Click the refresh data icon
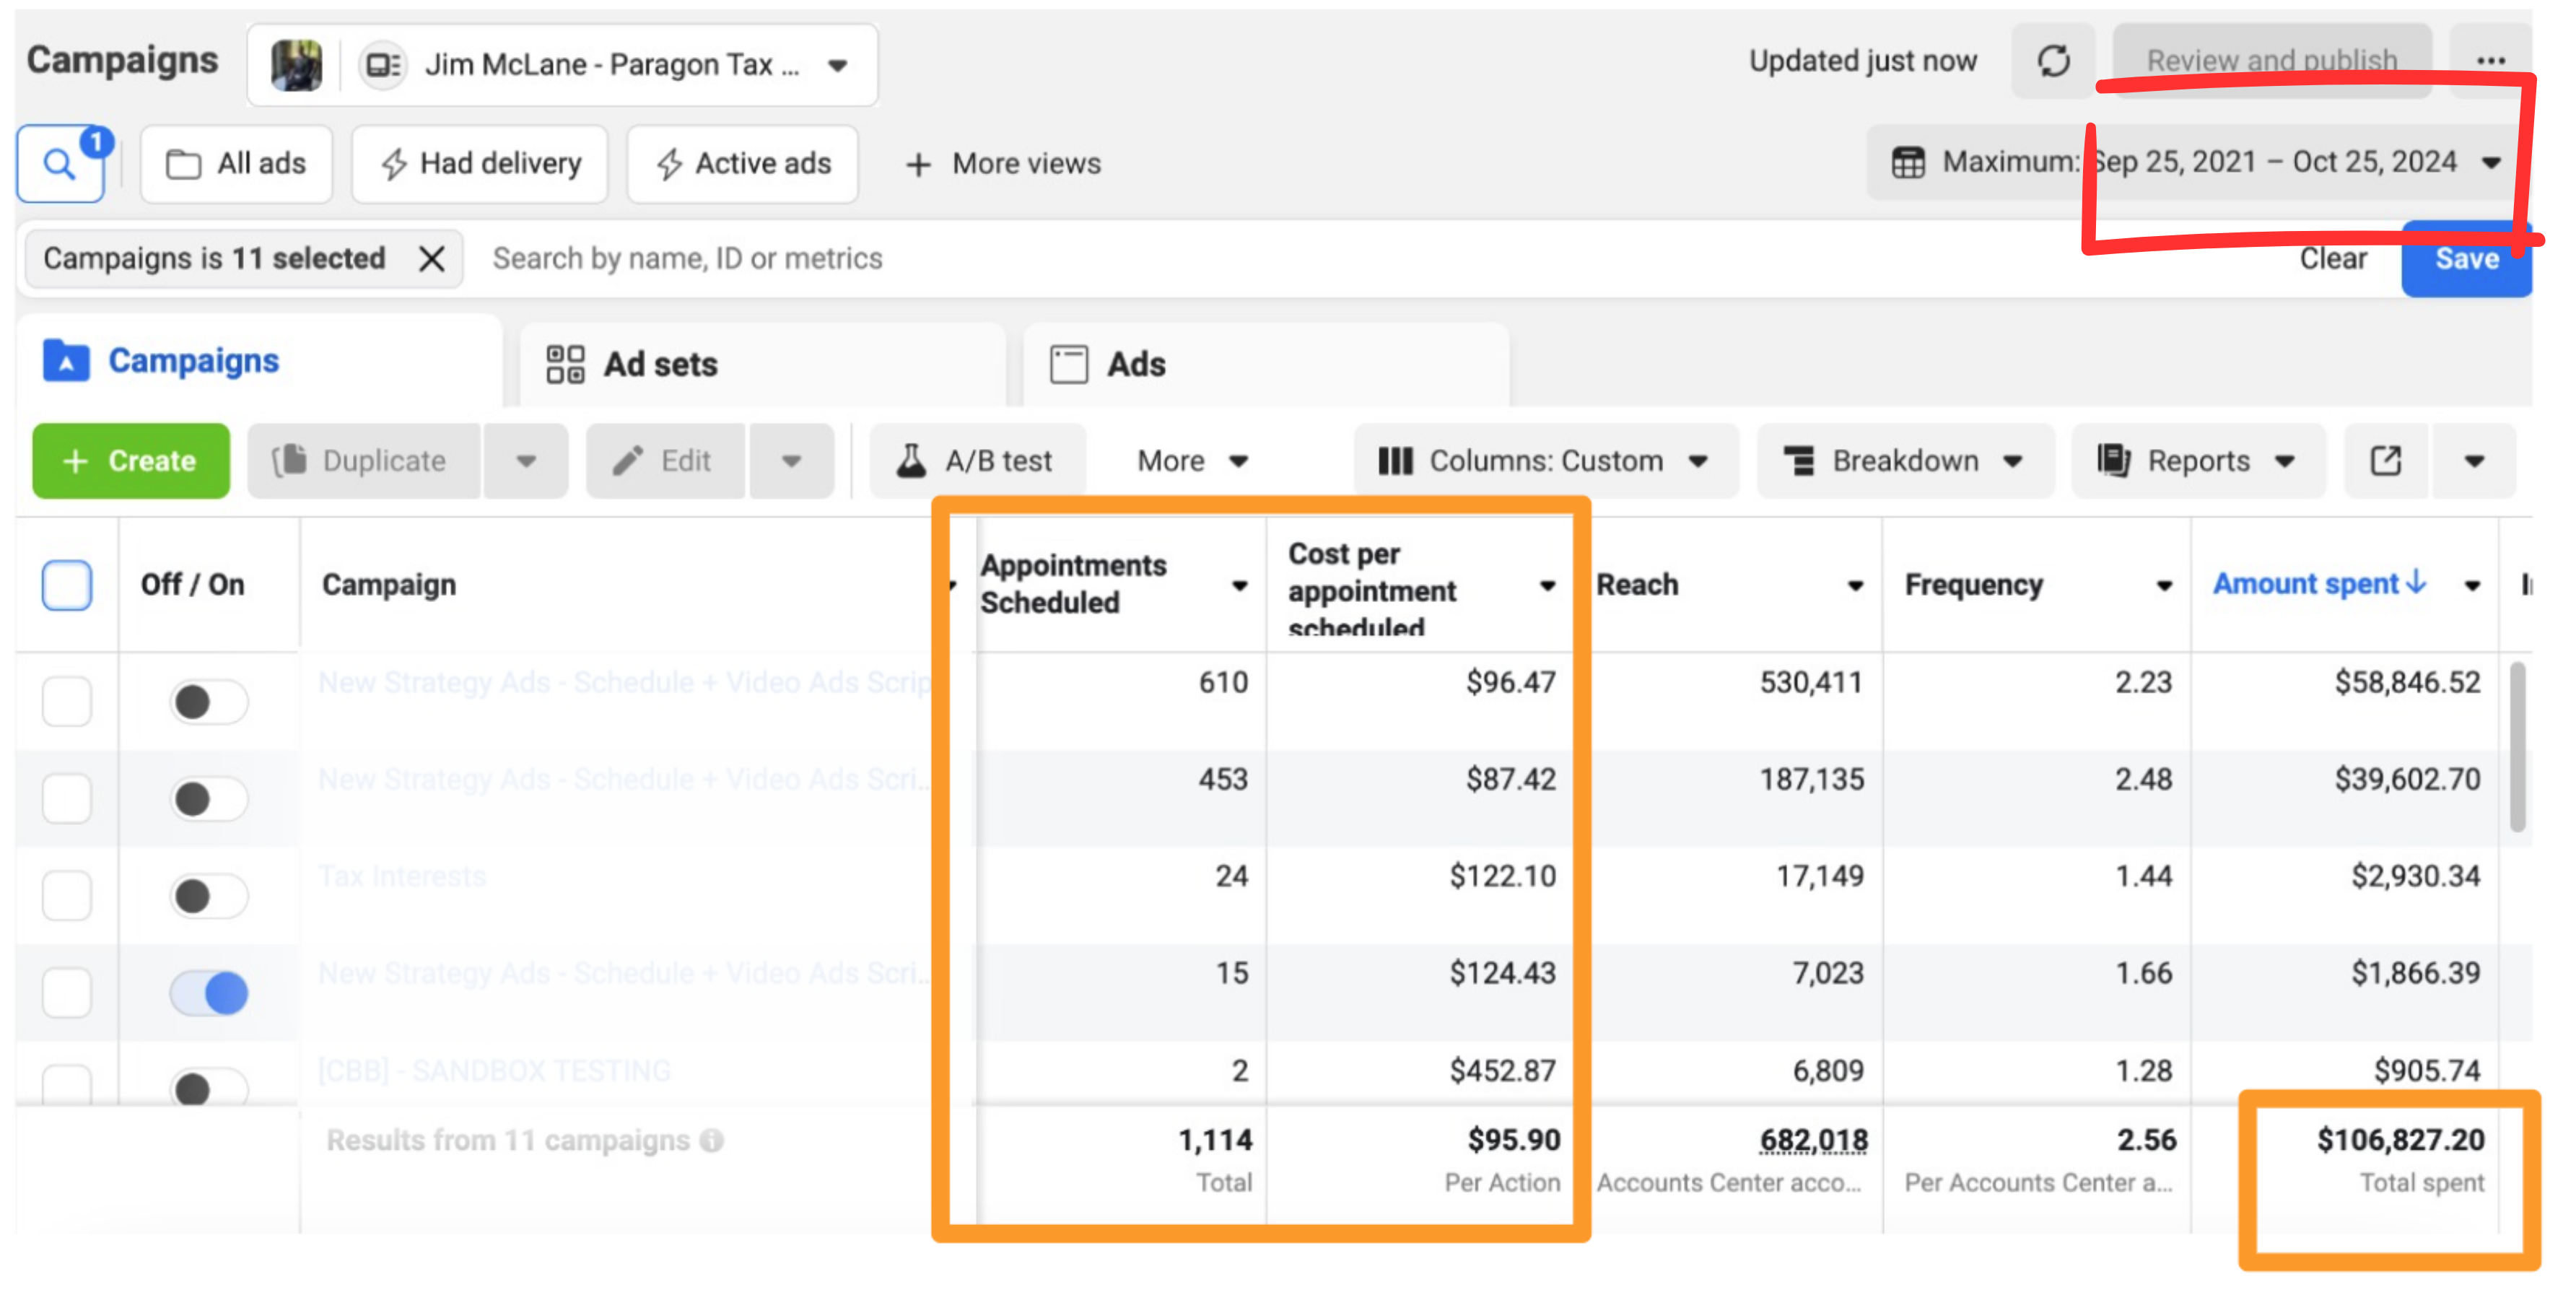 click(2053, 61)
